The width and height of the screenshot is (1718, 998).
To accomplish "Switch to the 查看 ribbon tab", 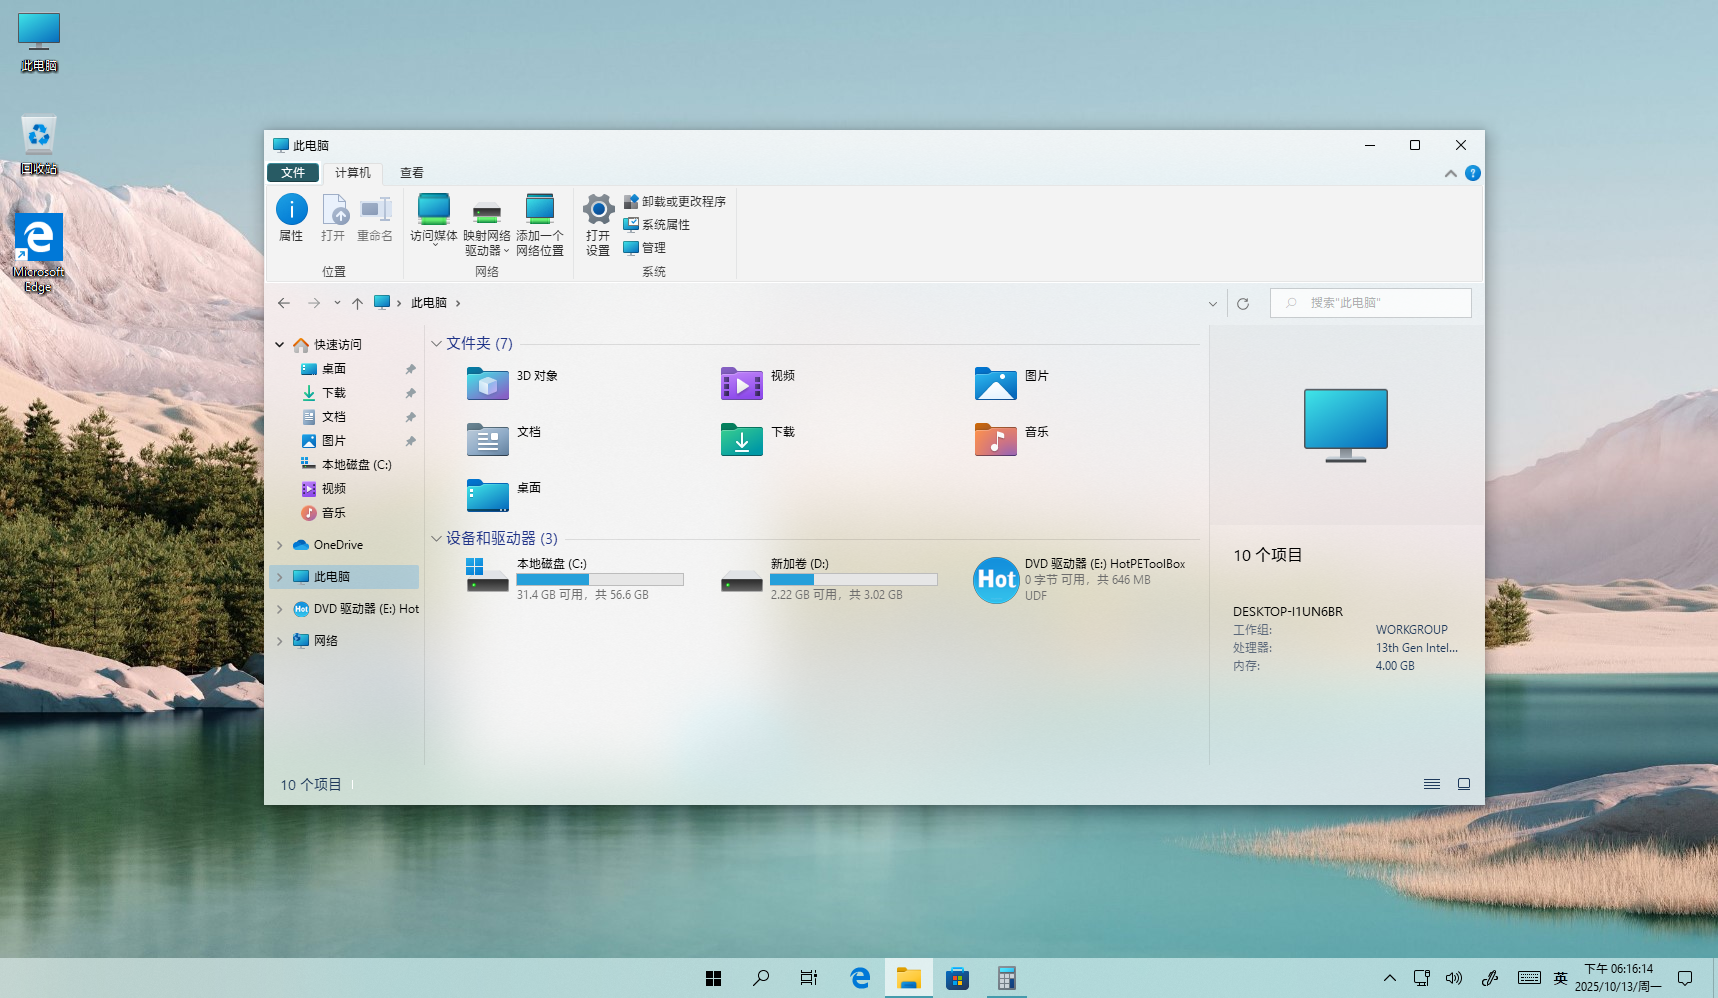I will pyautogui.click(x=411, y=173).
